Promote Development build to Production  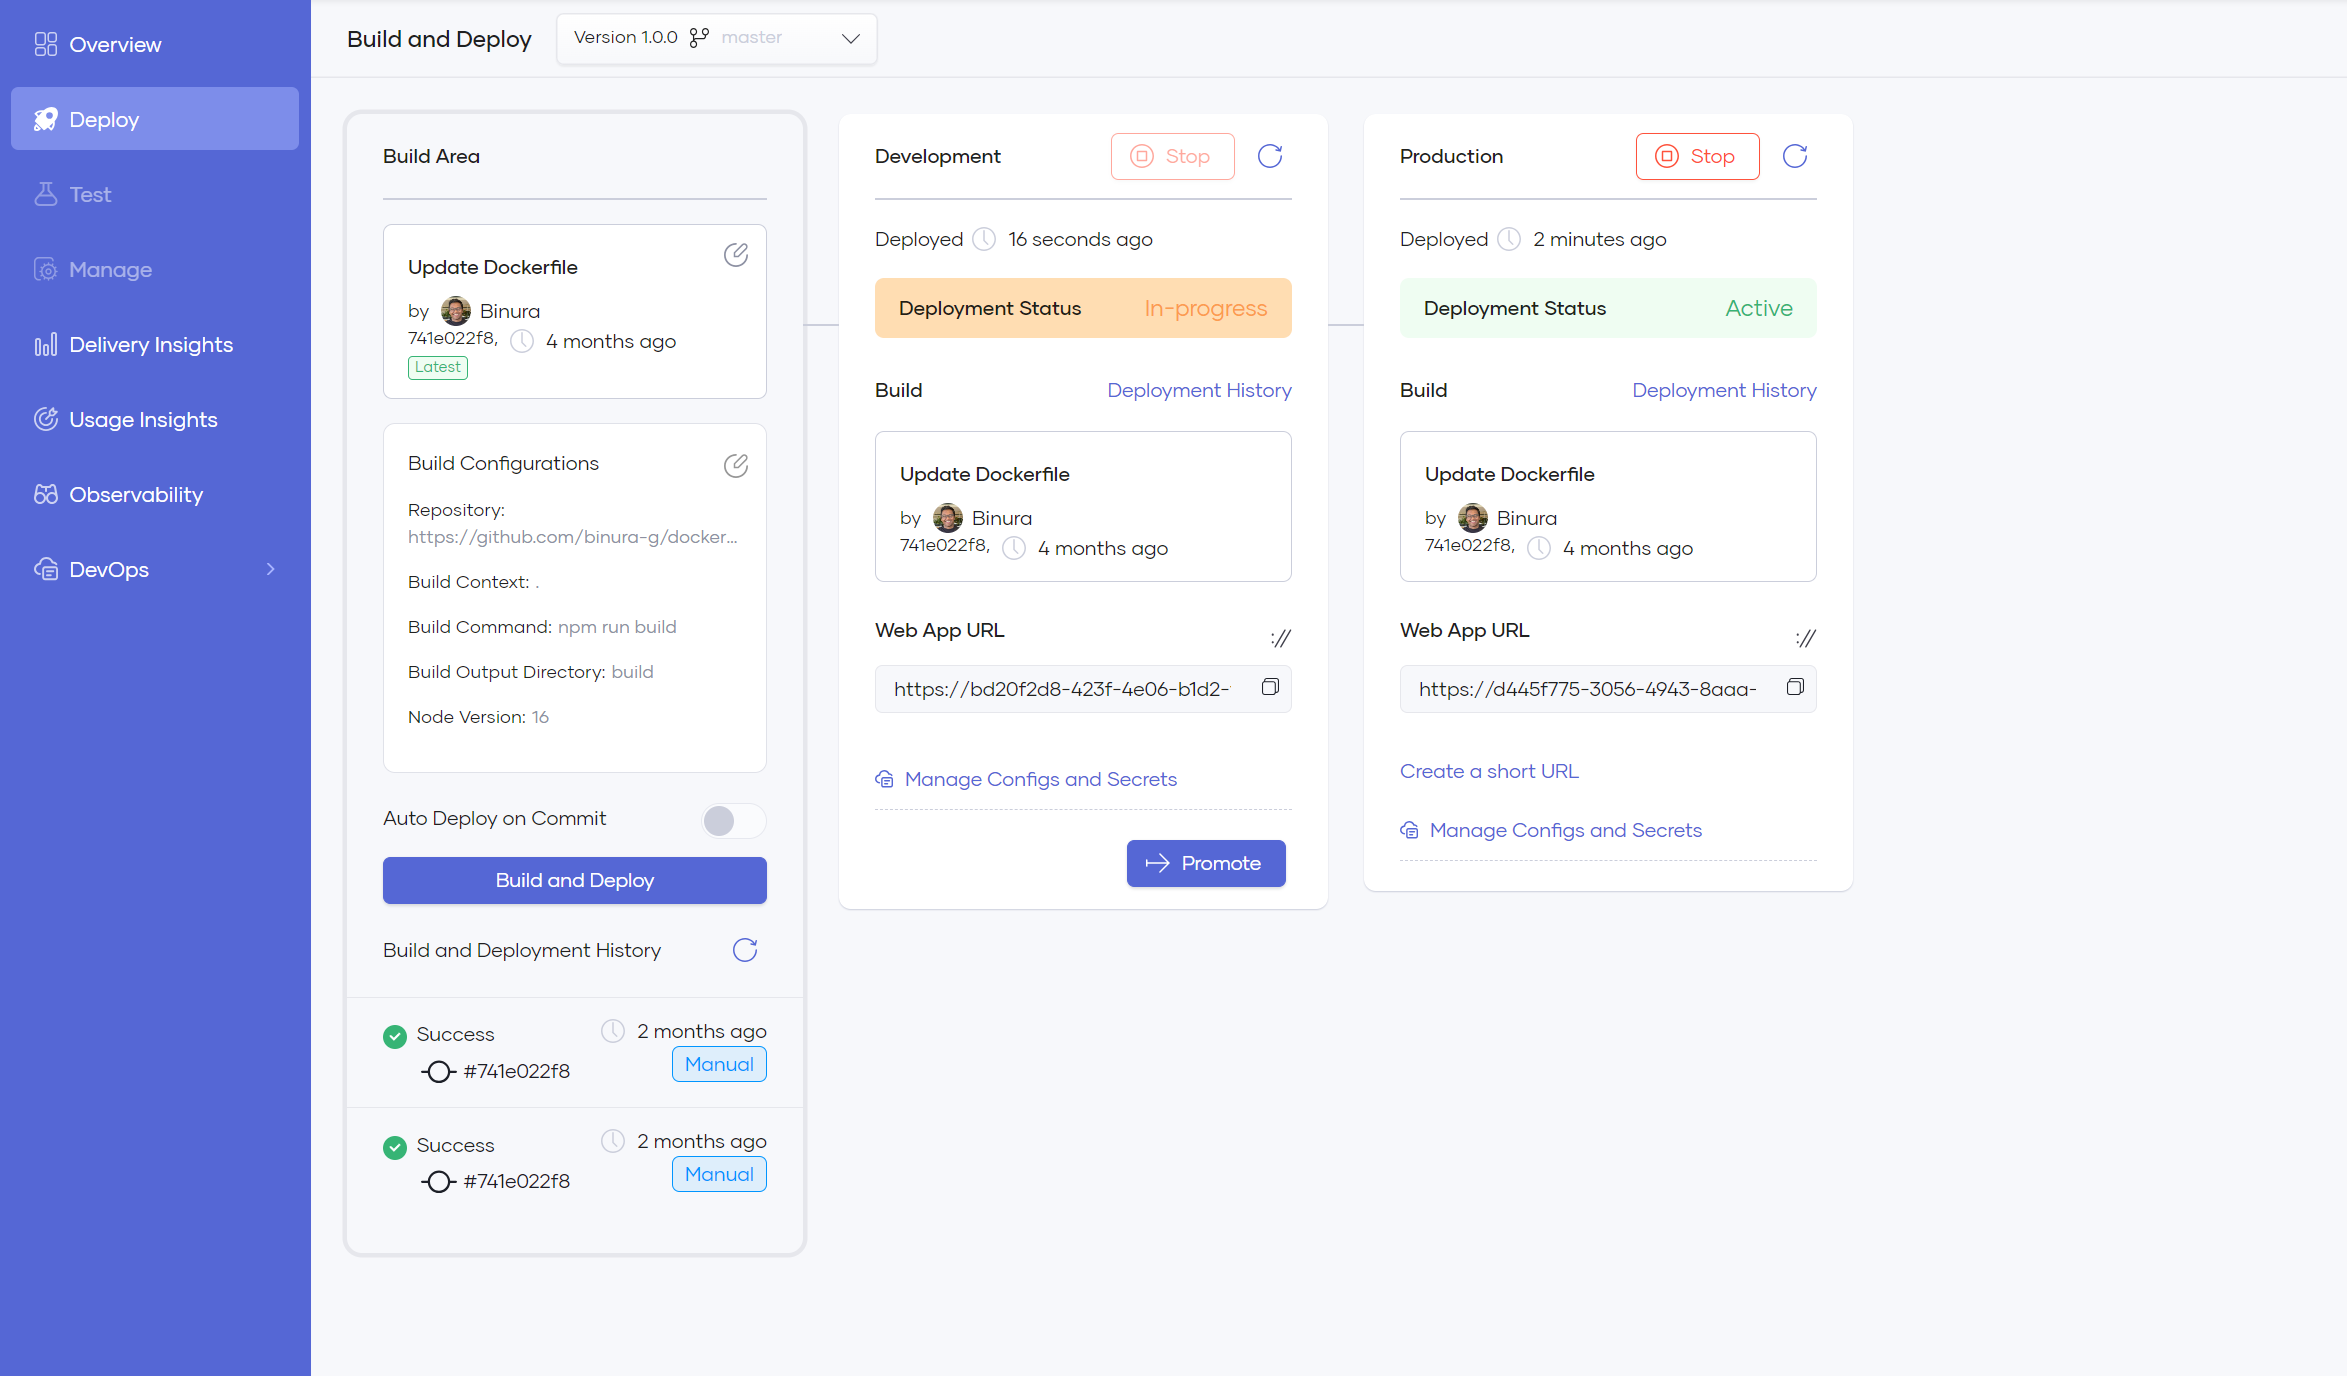[1206, 863]
